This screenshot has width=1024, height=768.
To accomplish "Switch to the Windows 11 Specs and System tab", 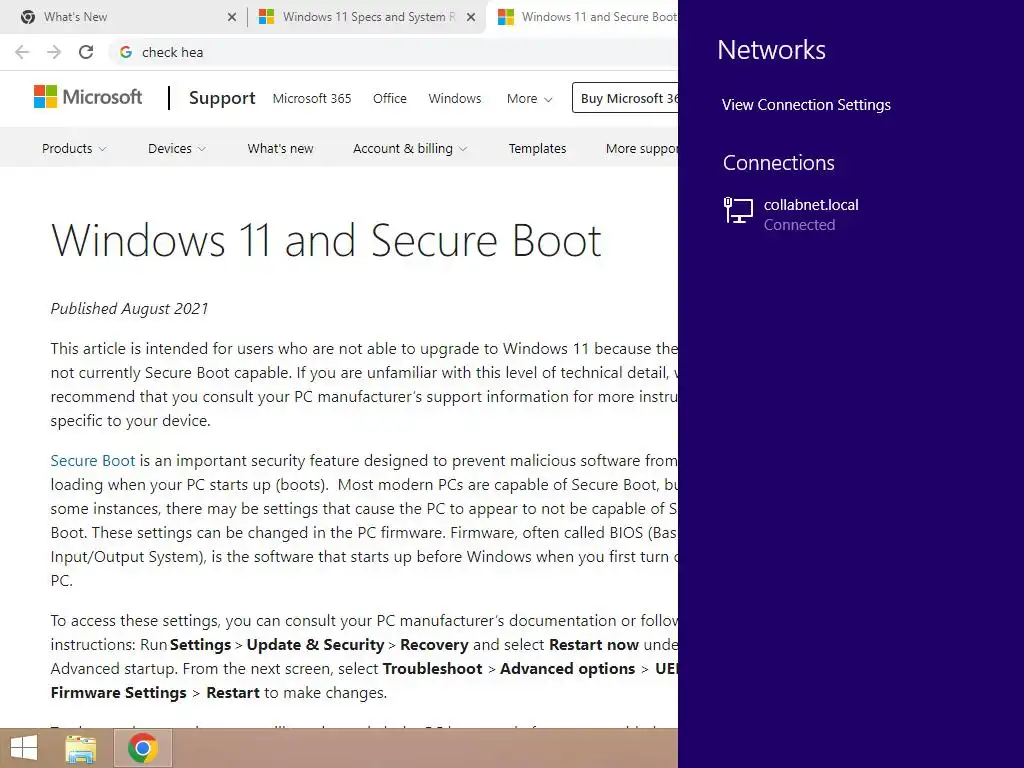I will [369, 17].
